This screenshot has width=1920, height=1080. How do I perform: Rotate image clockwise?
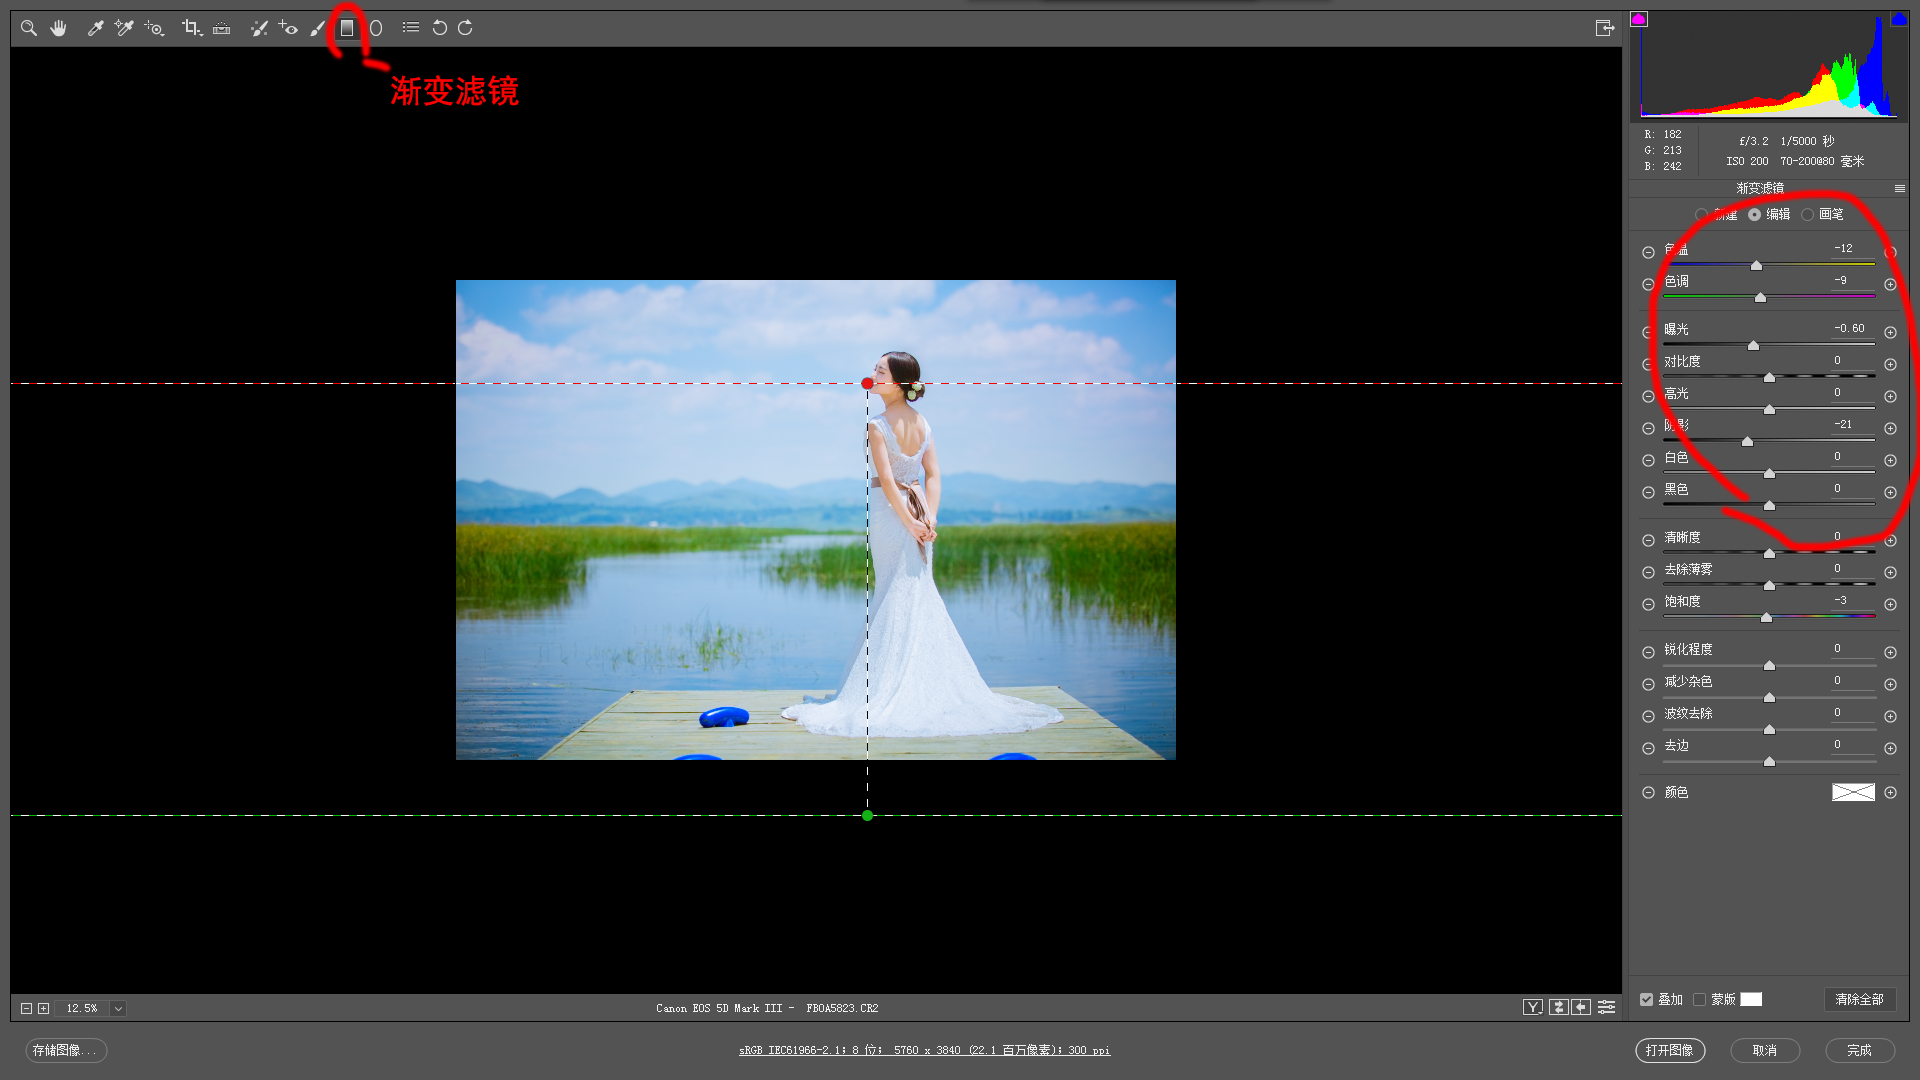[466, 28]
